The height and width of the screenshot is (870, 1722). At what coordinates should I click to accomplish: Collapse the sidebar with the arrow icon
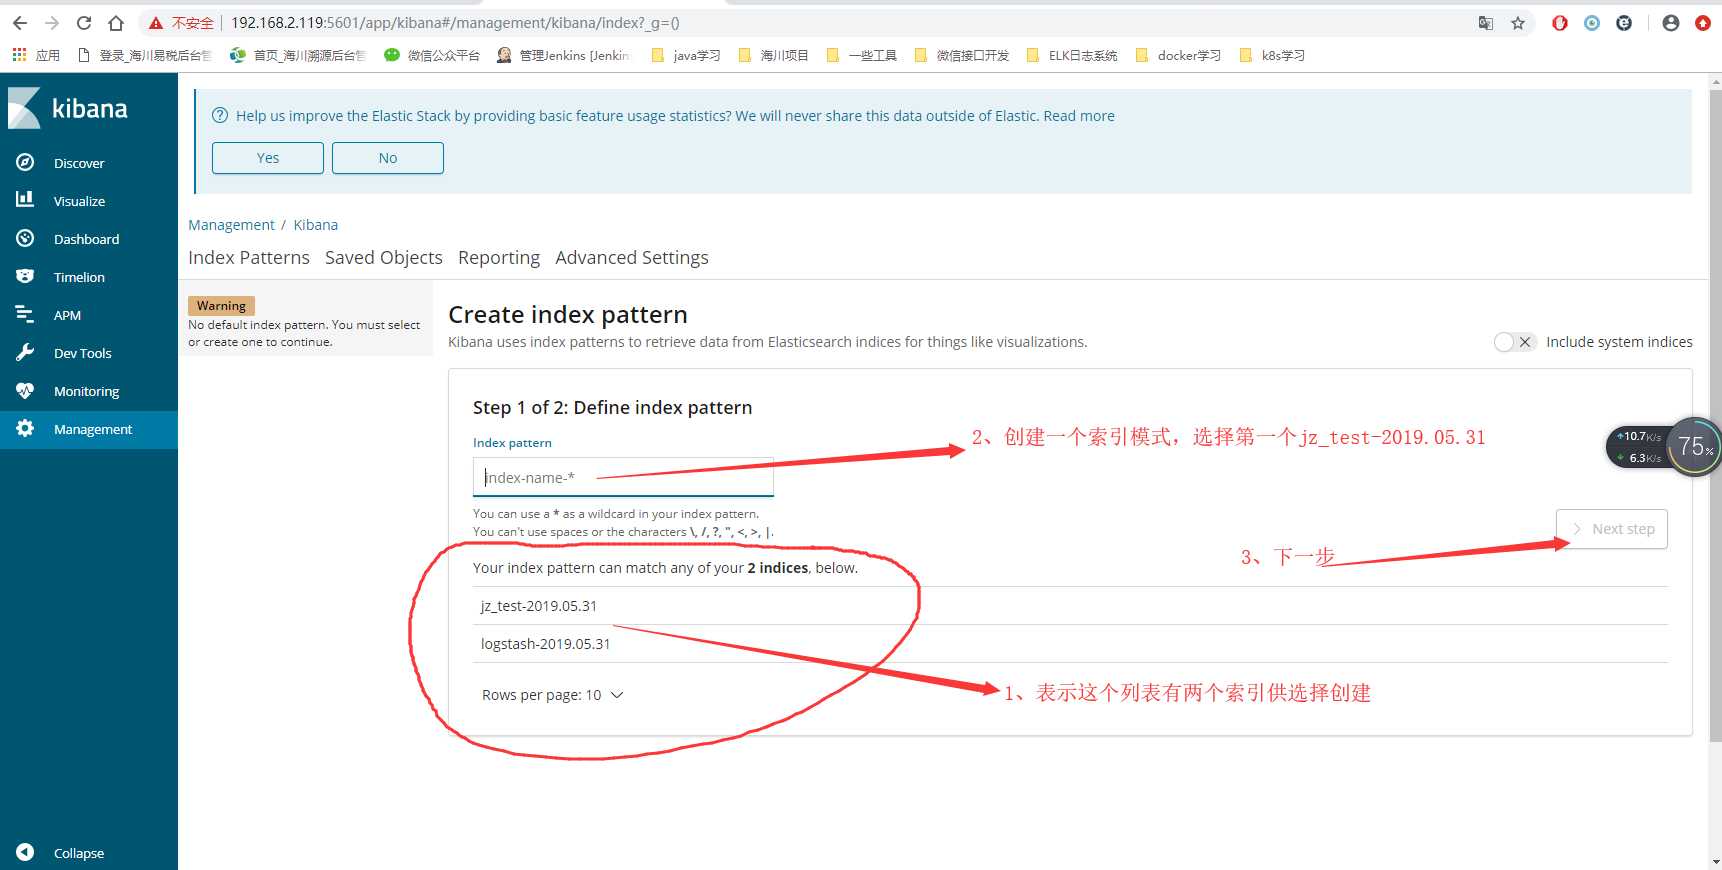coord(25,852)
